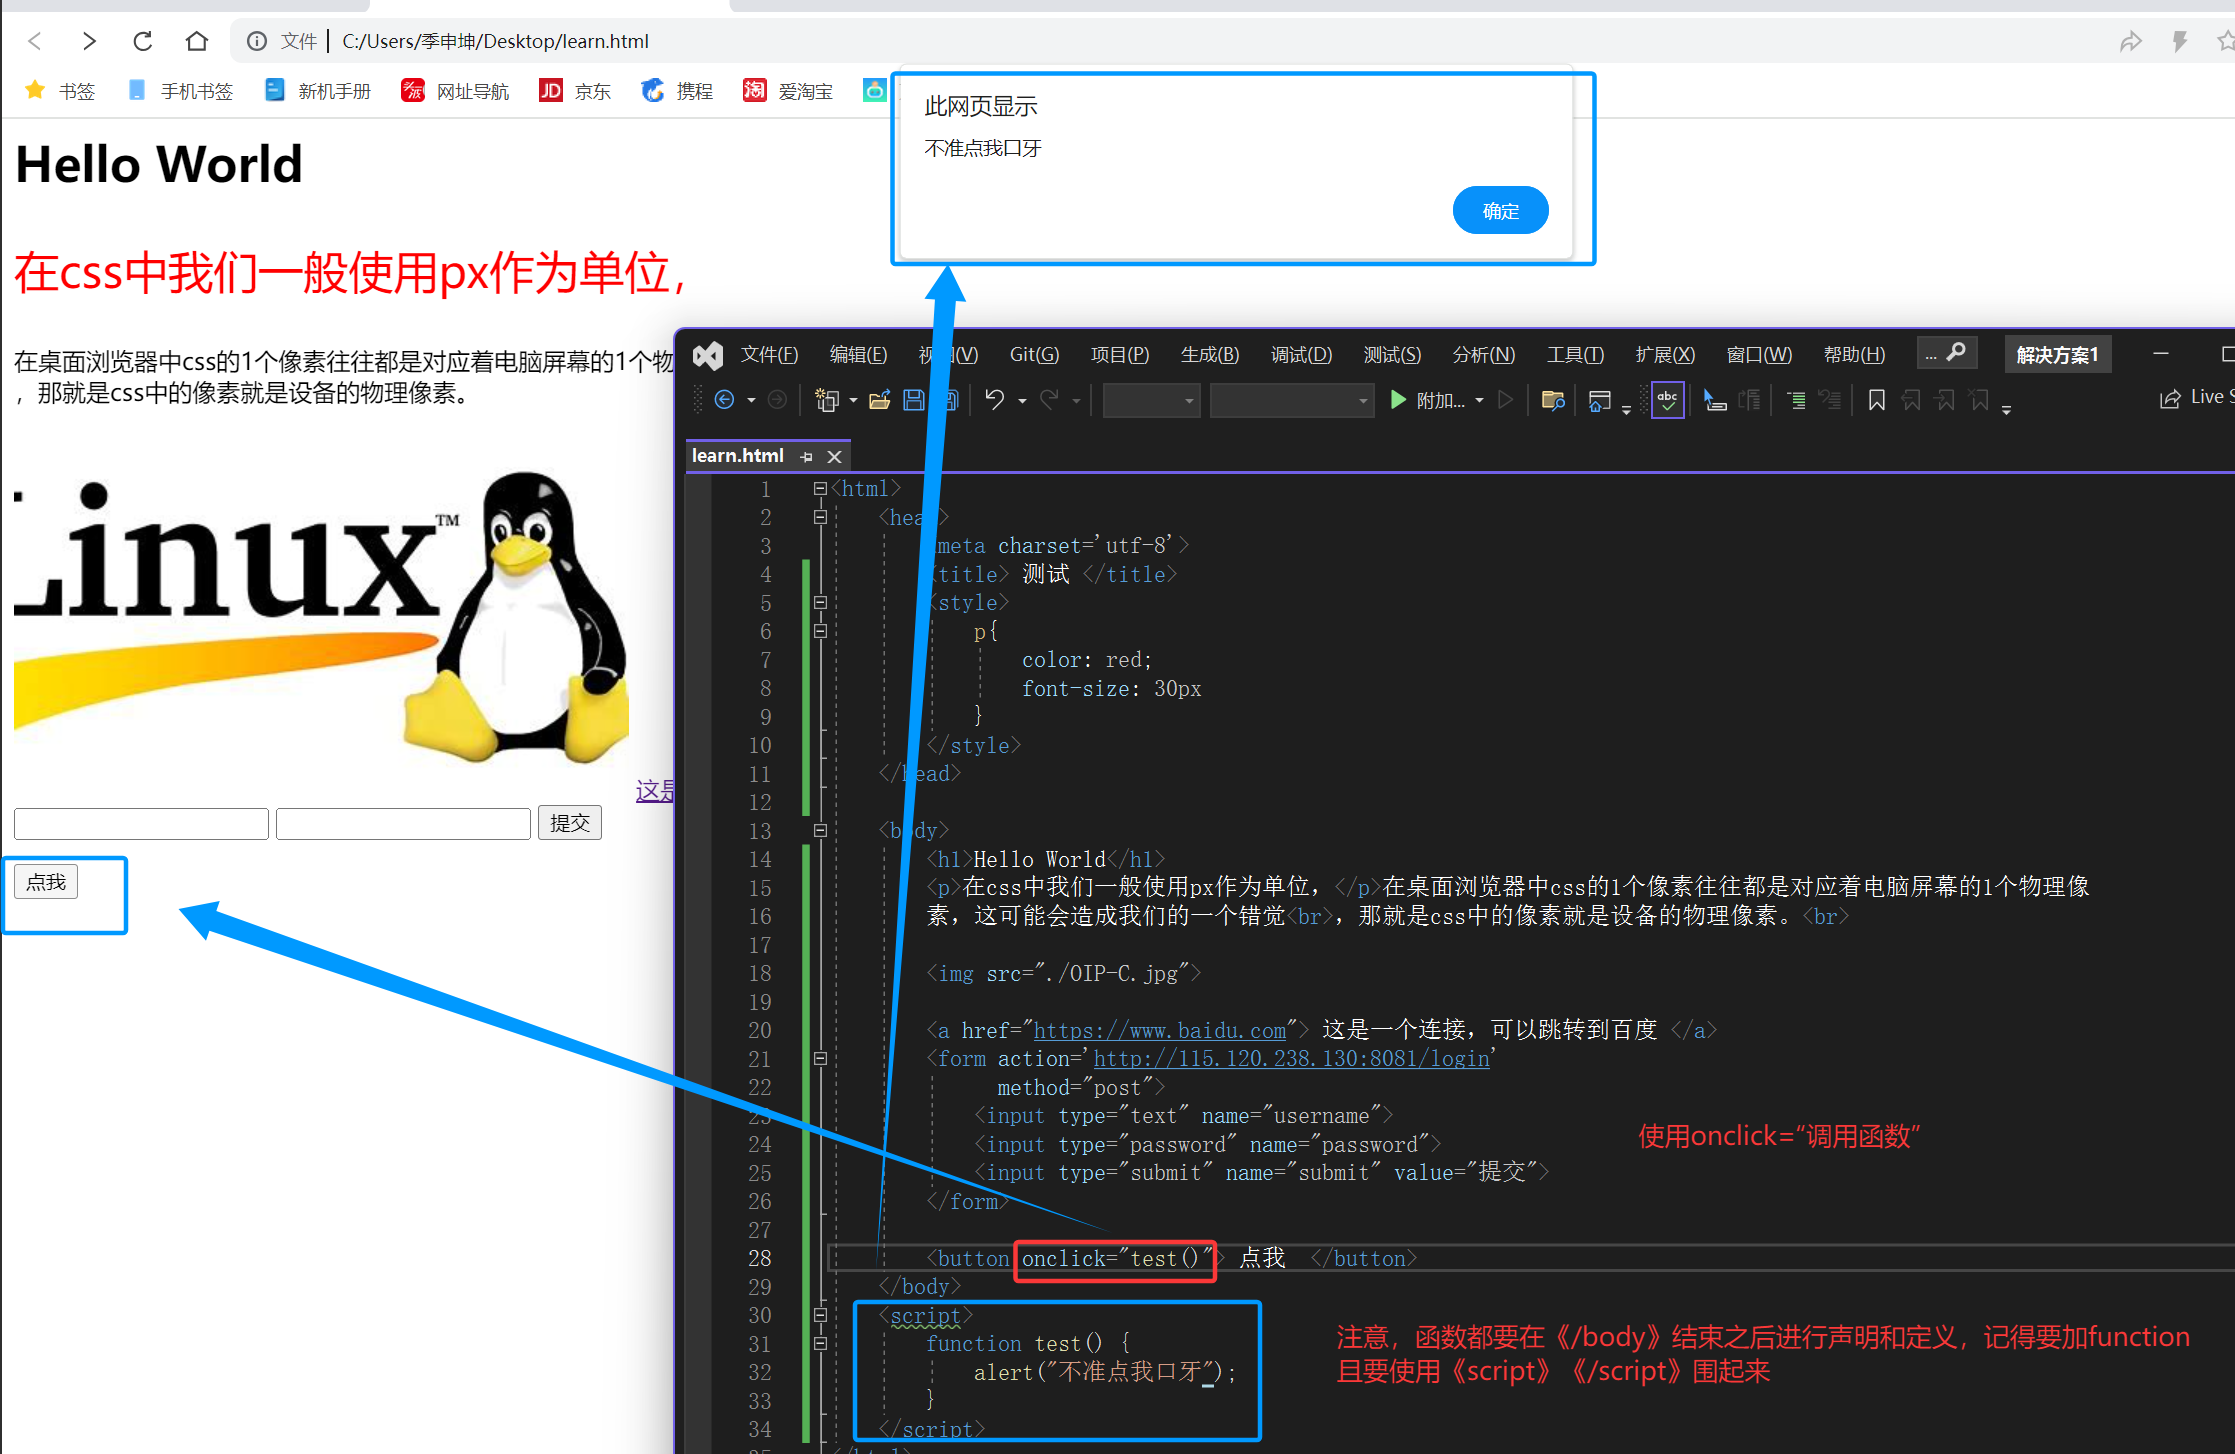Open the 新机手册 bookmark

pos(317,91)
